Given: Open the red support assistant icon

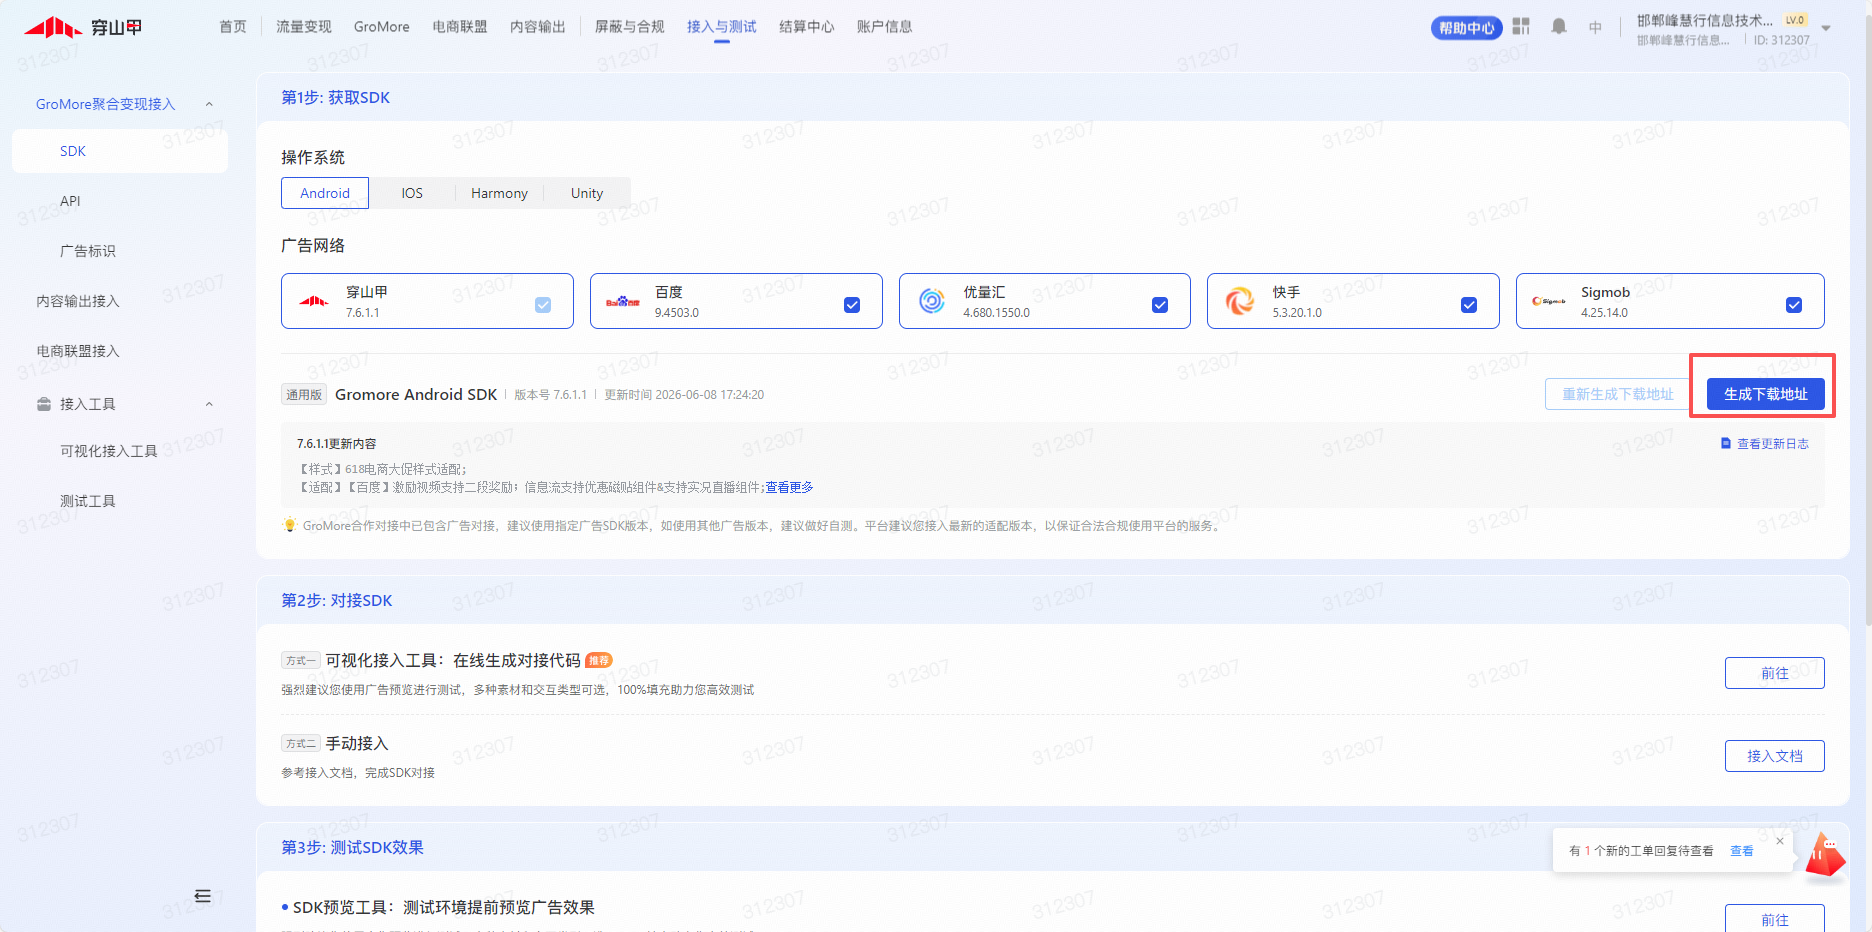Looking at the screenshot, I should 1825,856.
